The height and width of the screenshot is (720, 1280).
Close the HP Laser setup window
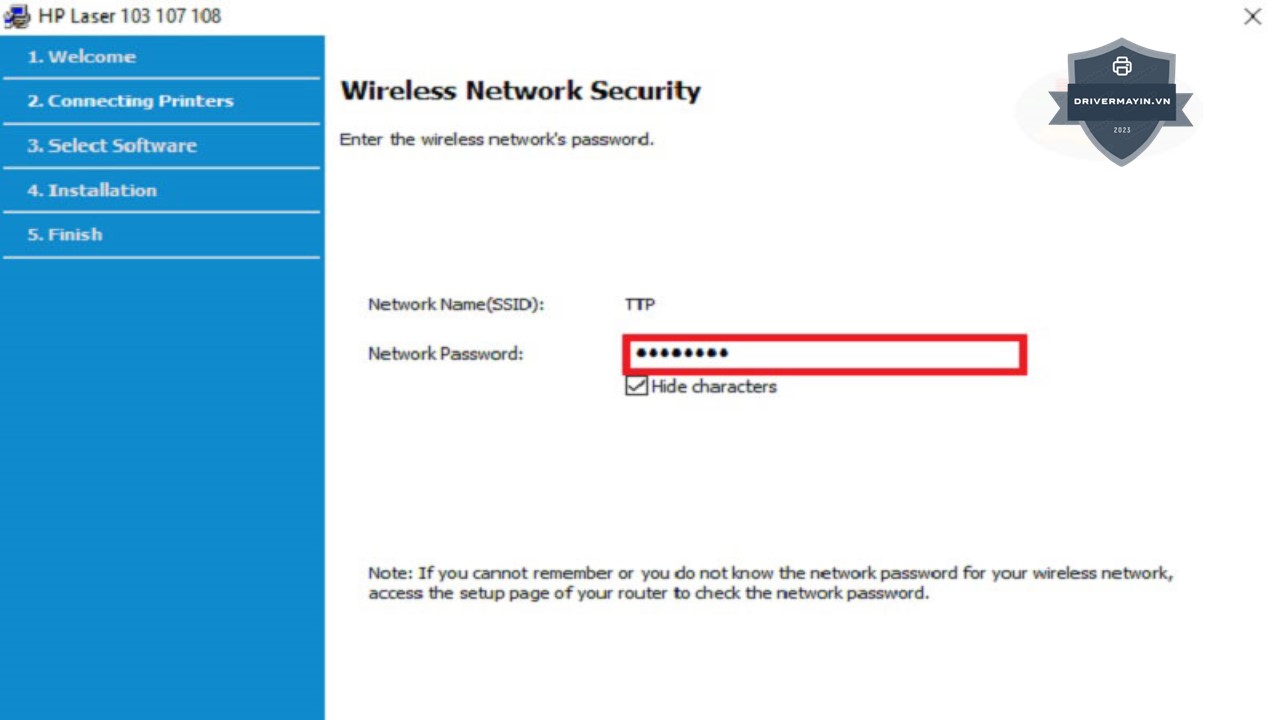(x=1252, y=17)
